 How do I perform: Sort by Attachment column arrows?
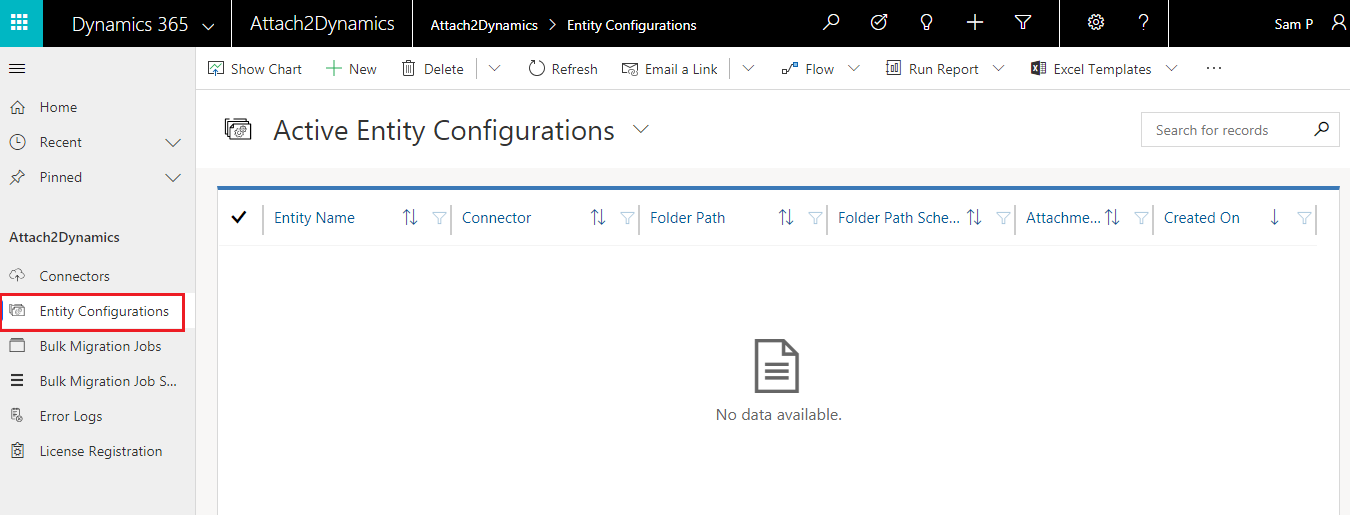tap(1112, 218)
